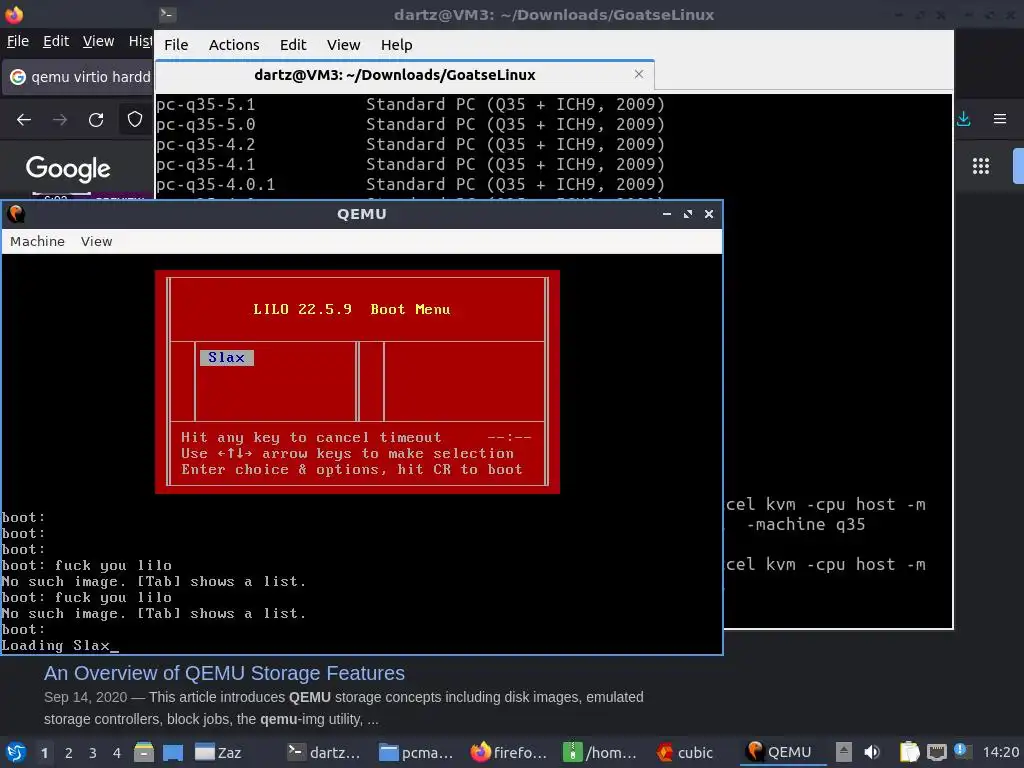Click 'Loading Slax' line in QEMU
This screenshot has width=1024, height=768.
pos(60,645)
